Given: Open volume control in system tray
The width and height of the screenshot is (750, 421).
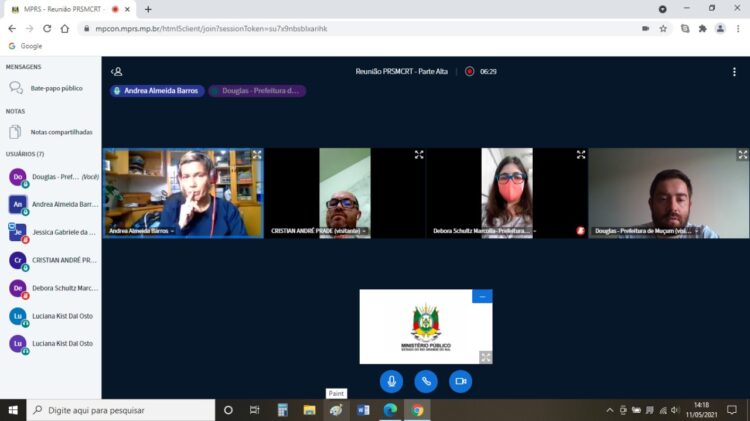Looking at the screenshot, I should click(675, 410).
